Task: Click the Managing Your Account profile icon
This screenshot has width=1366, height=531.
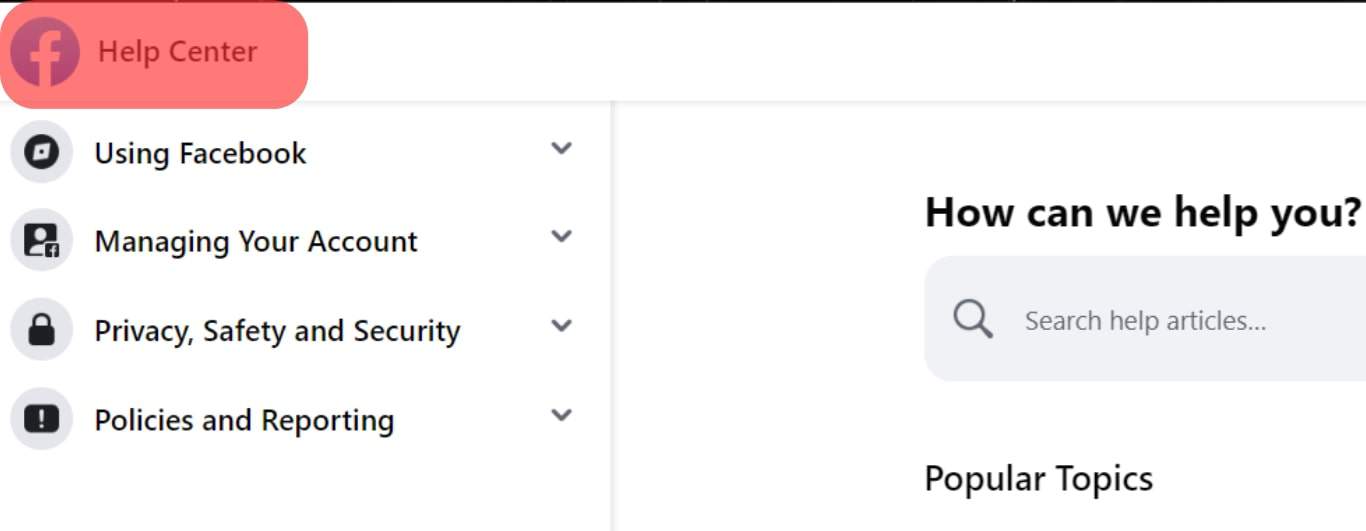Action: pyautogui.click(x=41, y=240)
